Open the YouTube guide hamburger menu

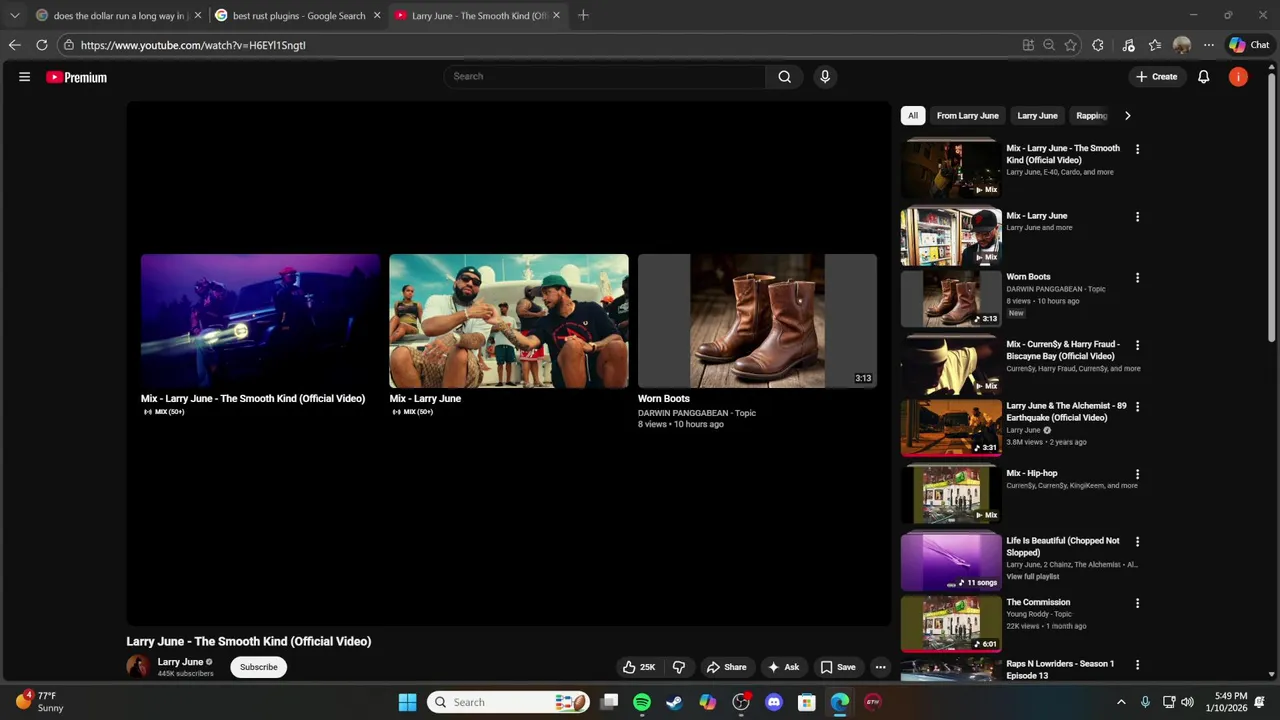click(x=24, y=77)
